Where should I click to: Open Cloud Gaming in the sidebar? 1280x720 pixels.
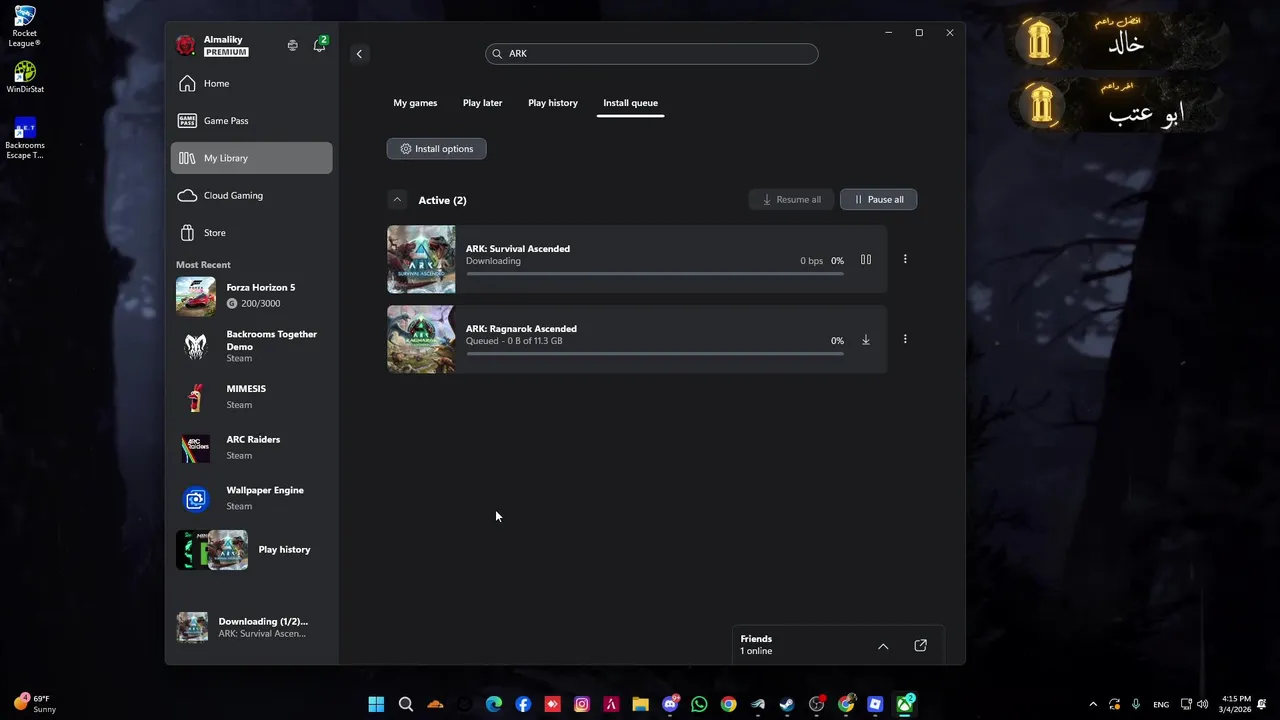(251, 195)
